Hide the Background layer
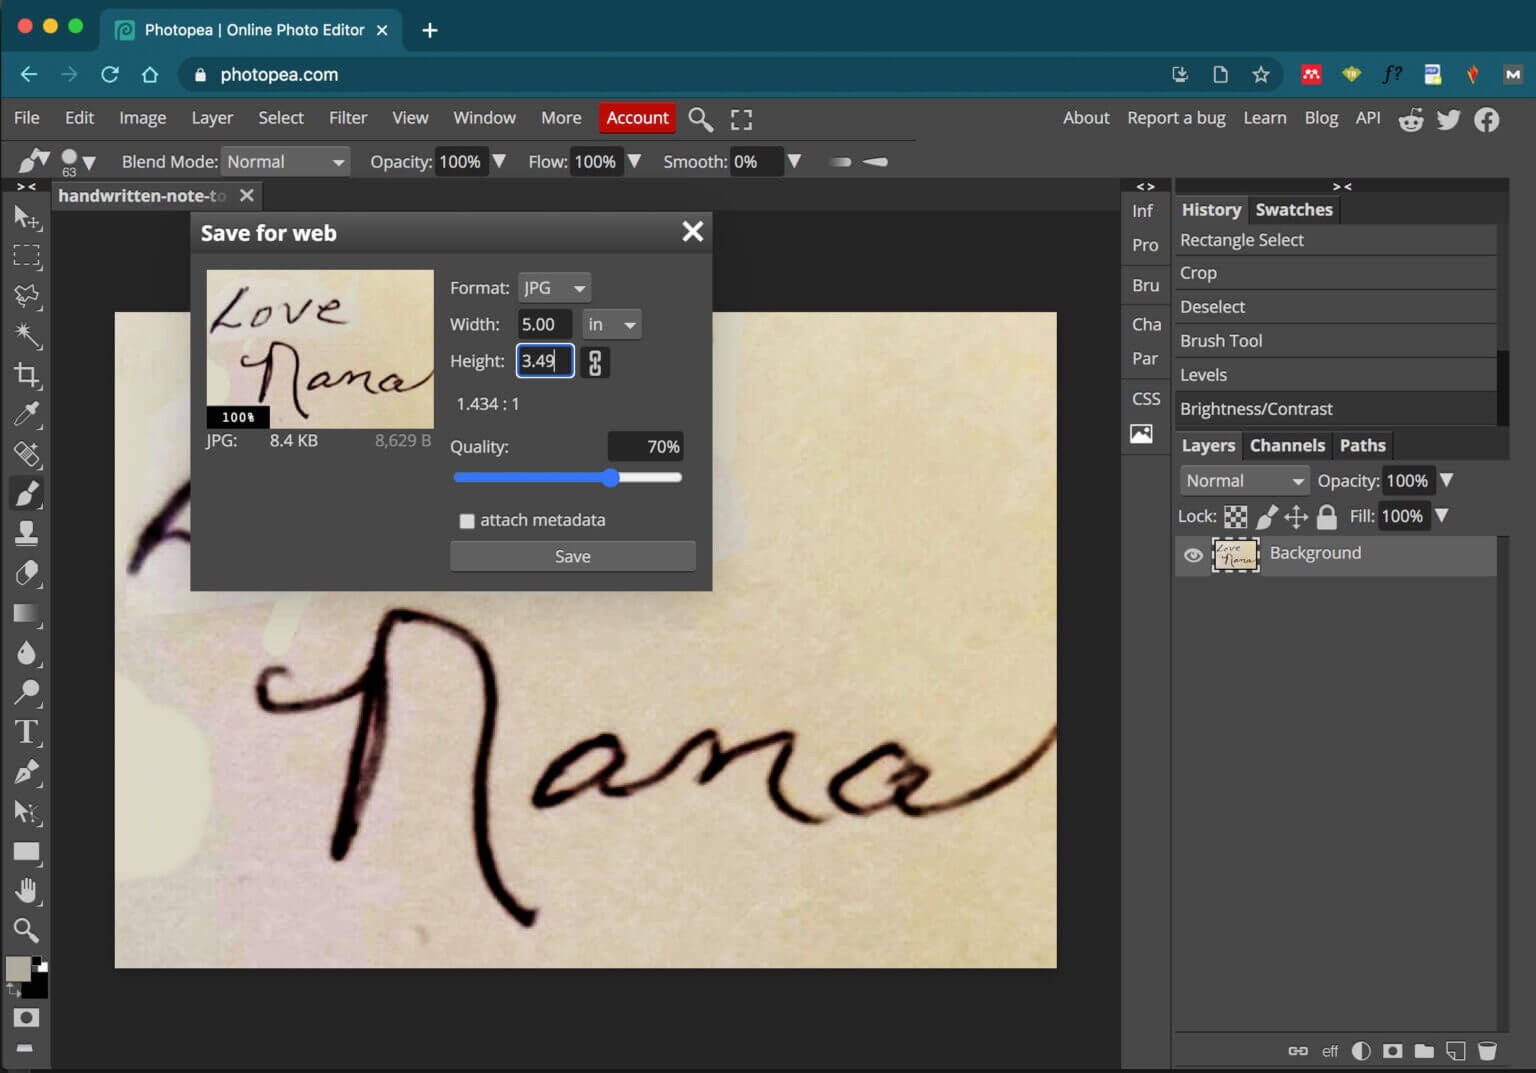The height and width of the screenshot is (1073, 1536). click(x=1193, y=555)
